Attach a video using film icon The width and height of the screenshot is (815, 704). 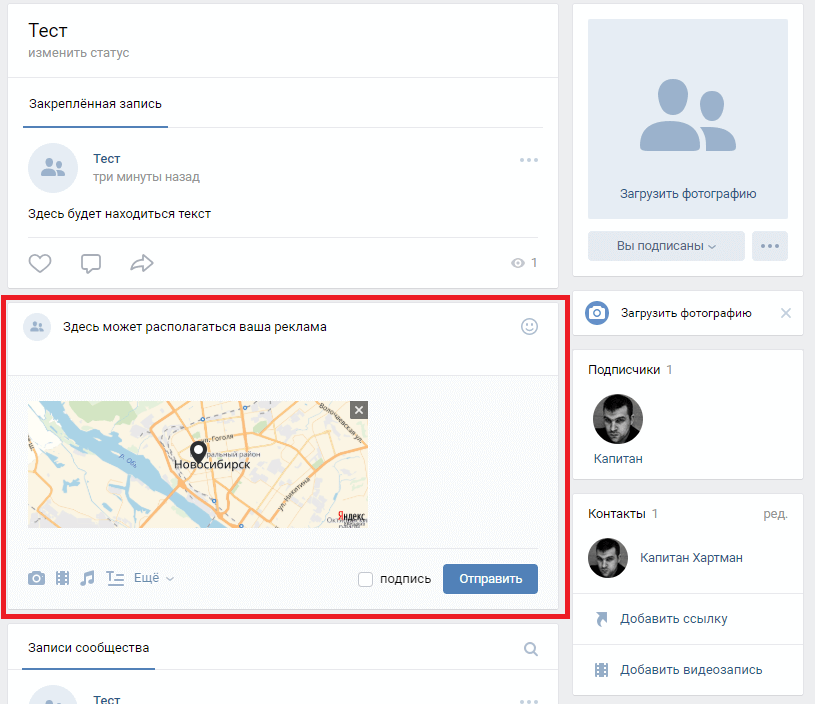[x=63, y=578]
